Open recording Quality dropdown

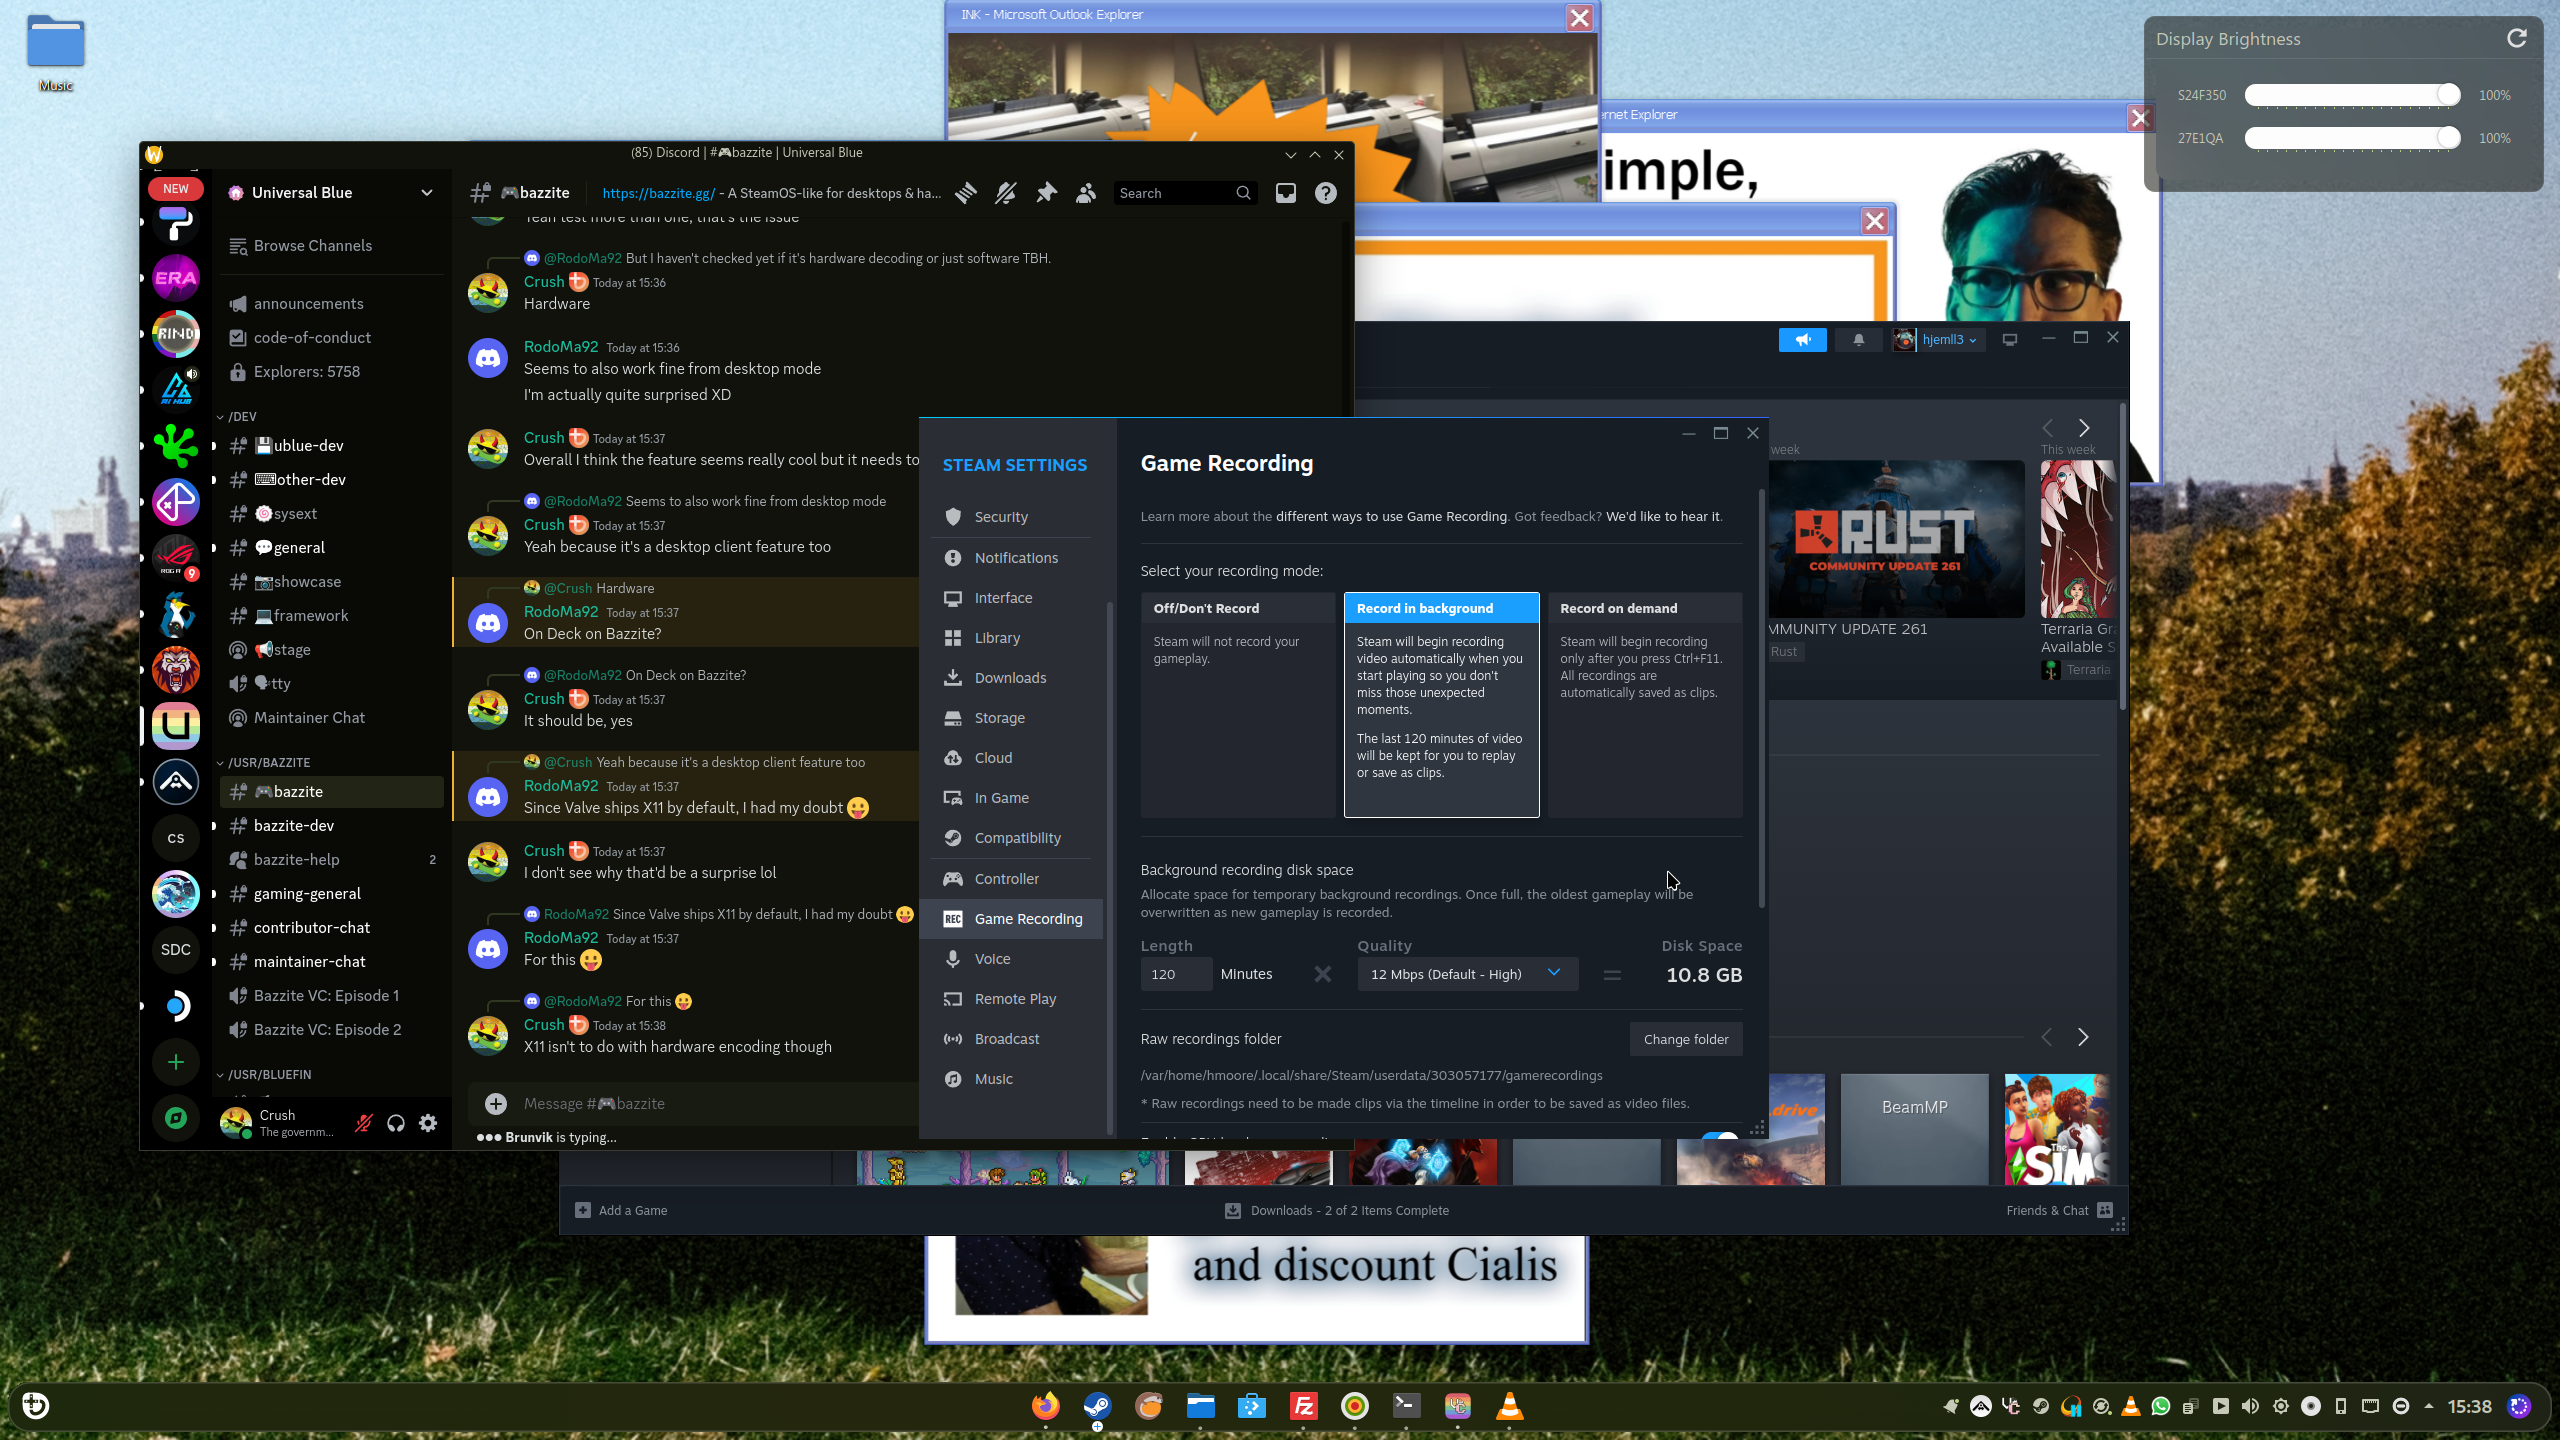[x=1466, y=974]
